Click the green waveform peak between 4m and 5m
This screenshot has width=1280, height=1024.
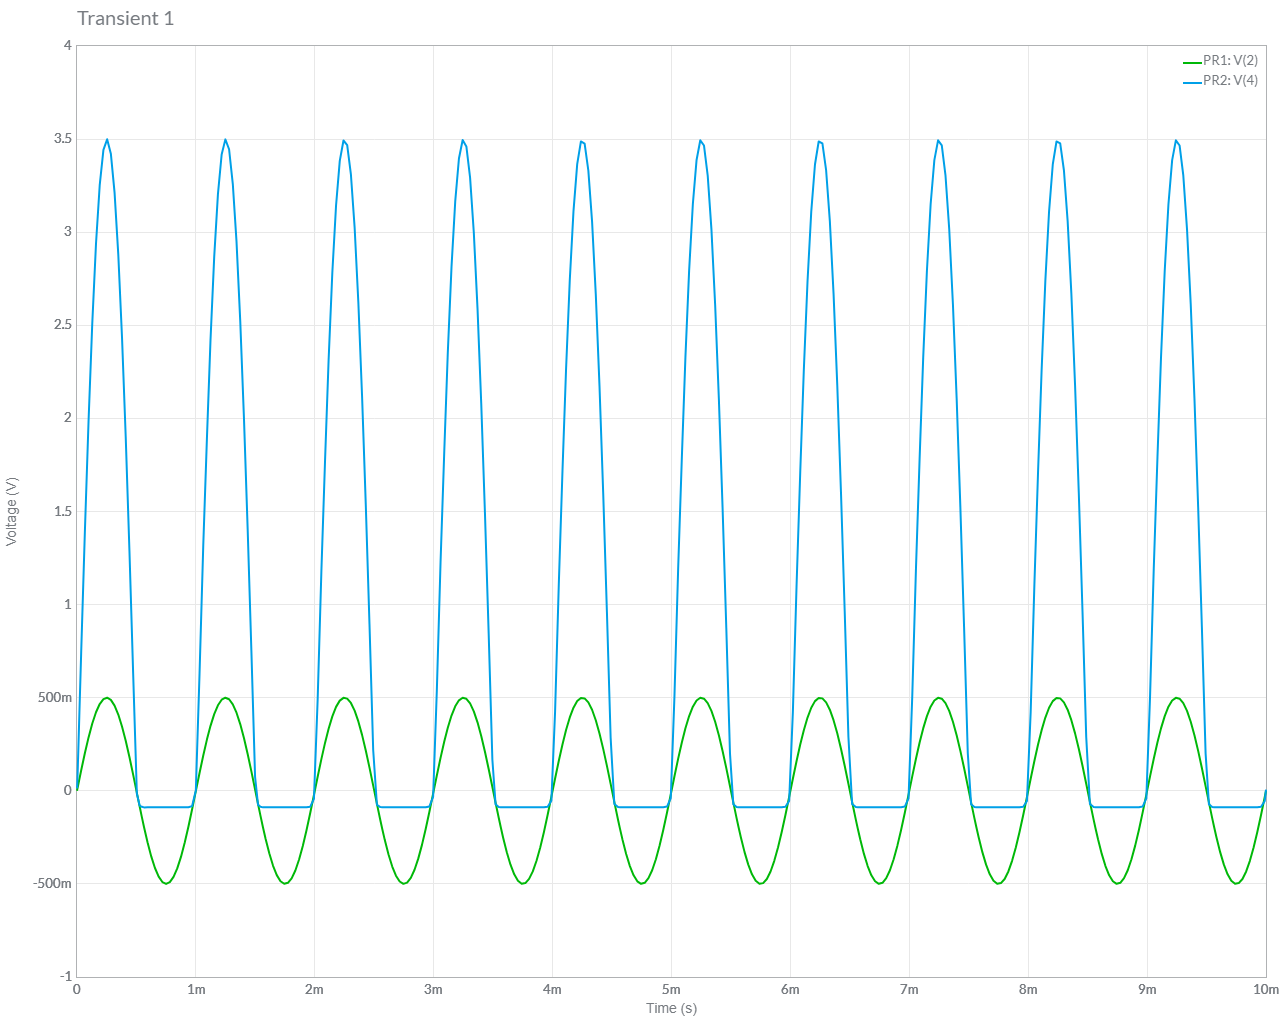point(582,698)
